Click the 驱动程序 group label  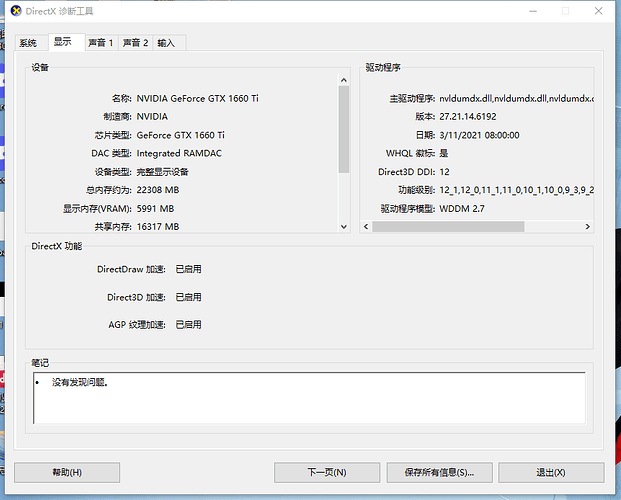pyautogui.click(x=383, y=67)
